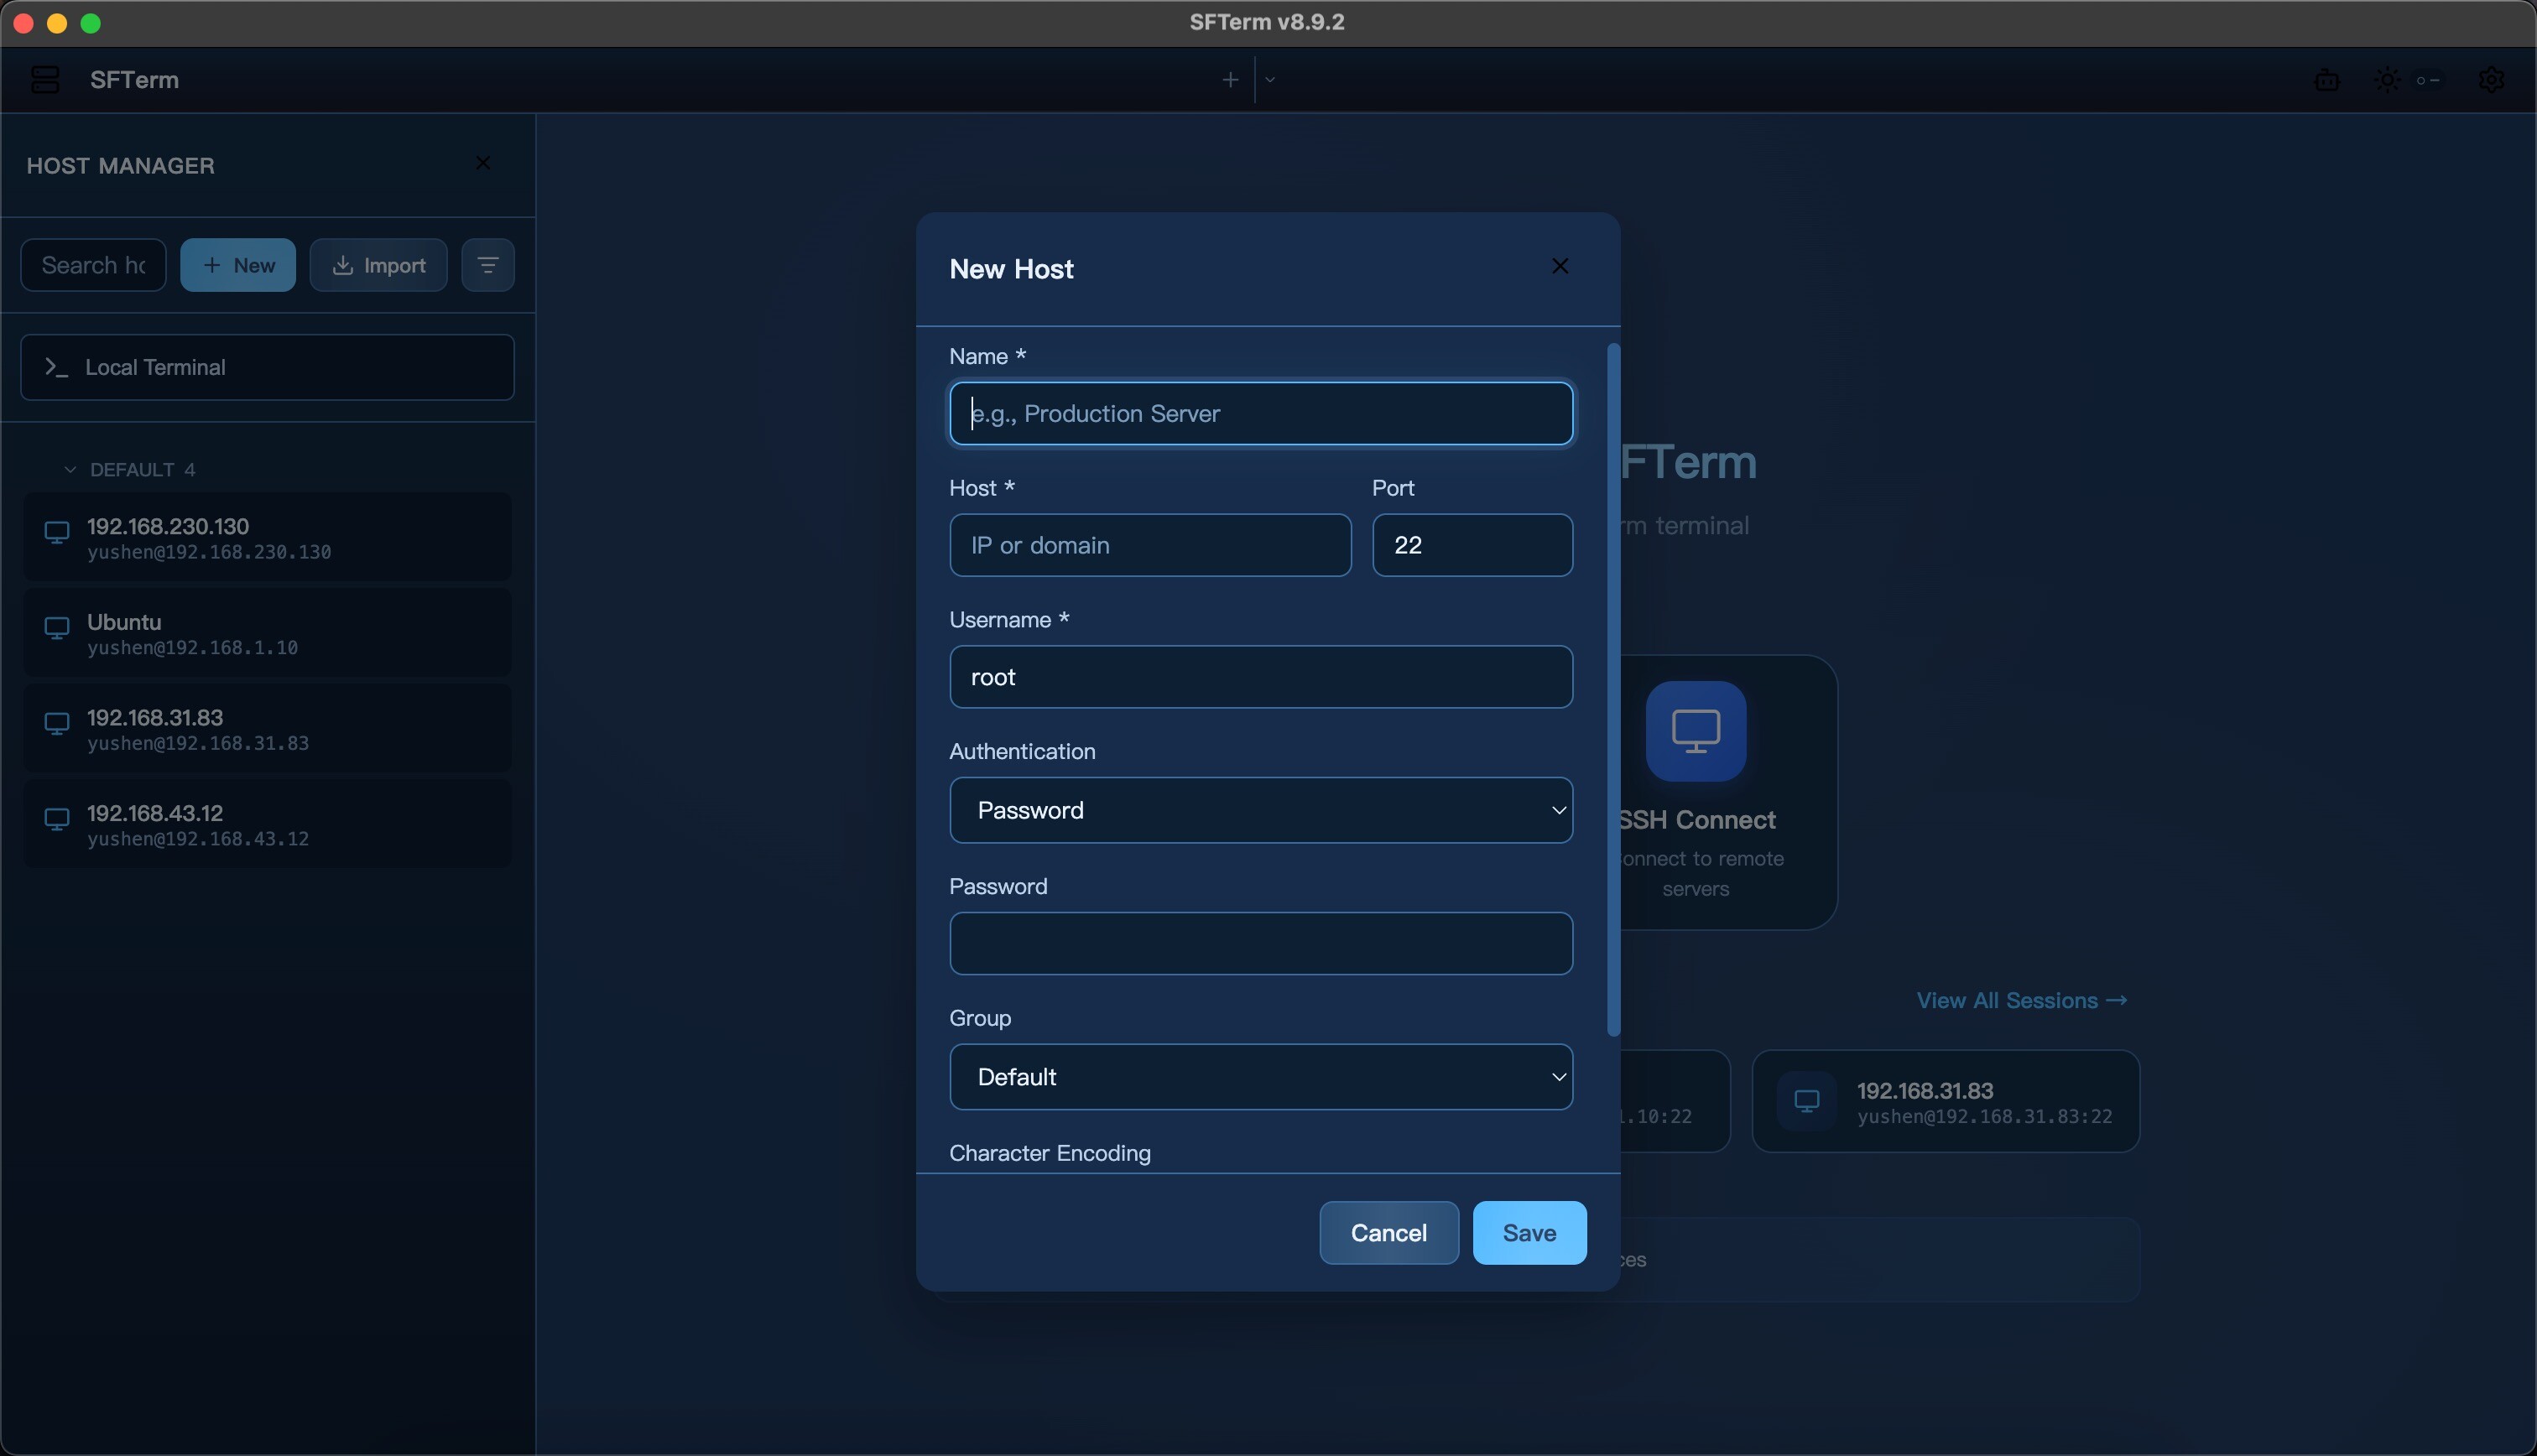Screen dimensions: 2537x1456
Task: Save the new host configuration
Action: click(1529, 1233)
